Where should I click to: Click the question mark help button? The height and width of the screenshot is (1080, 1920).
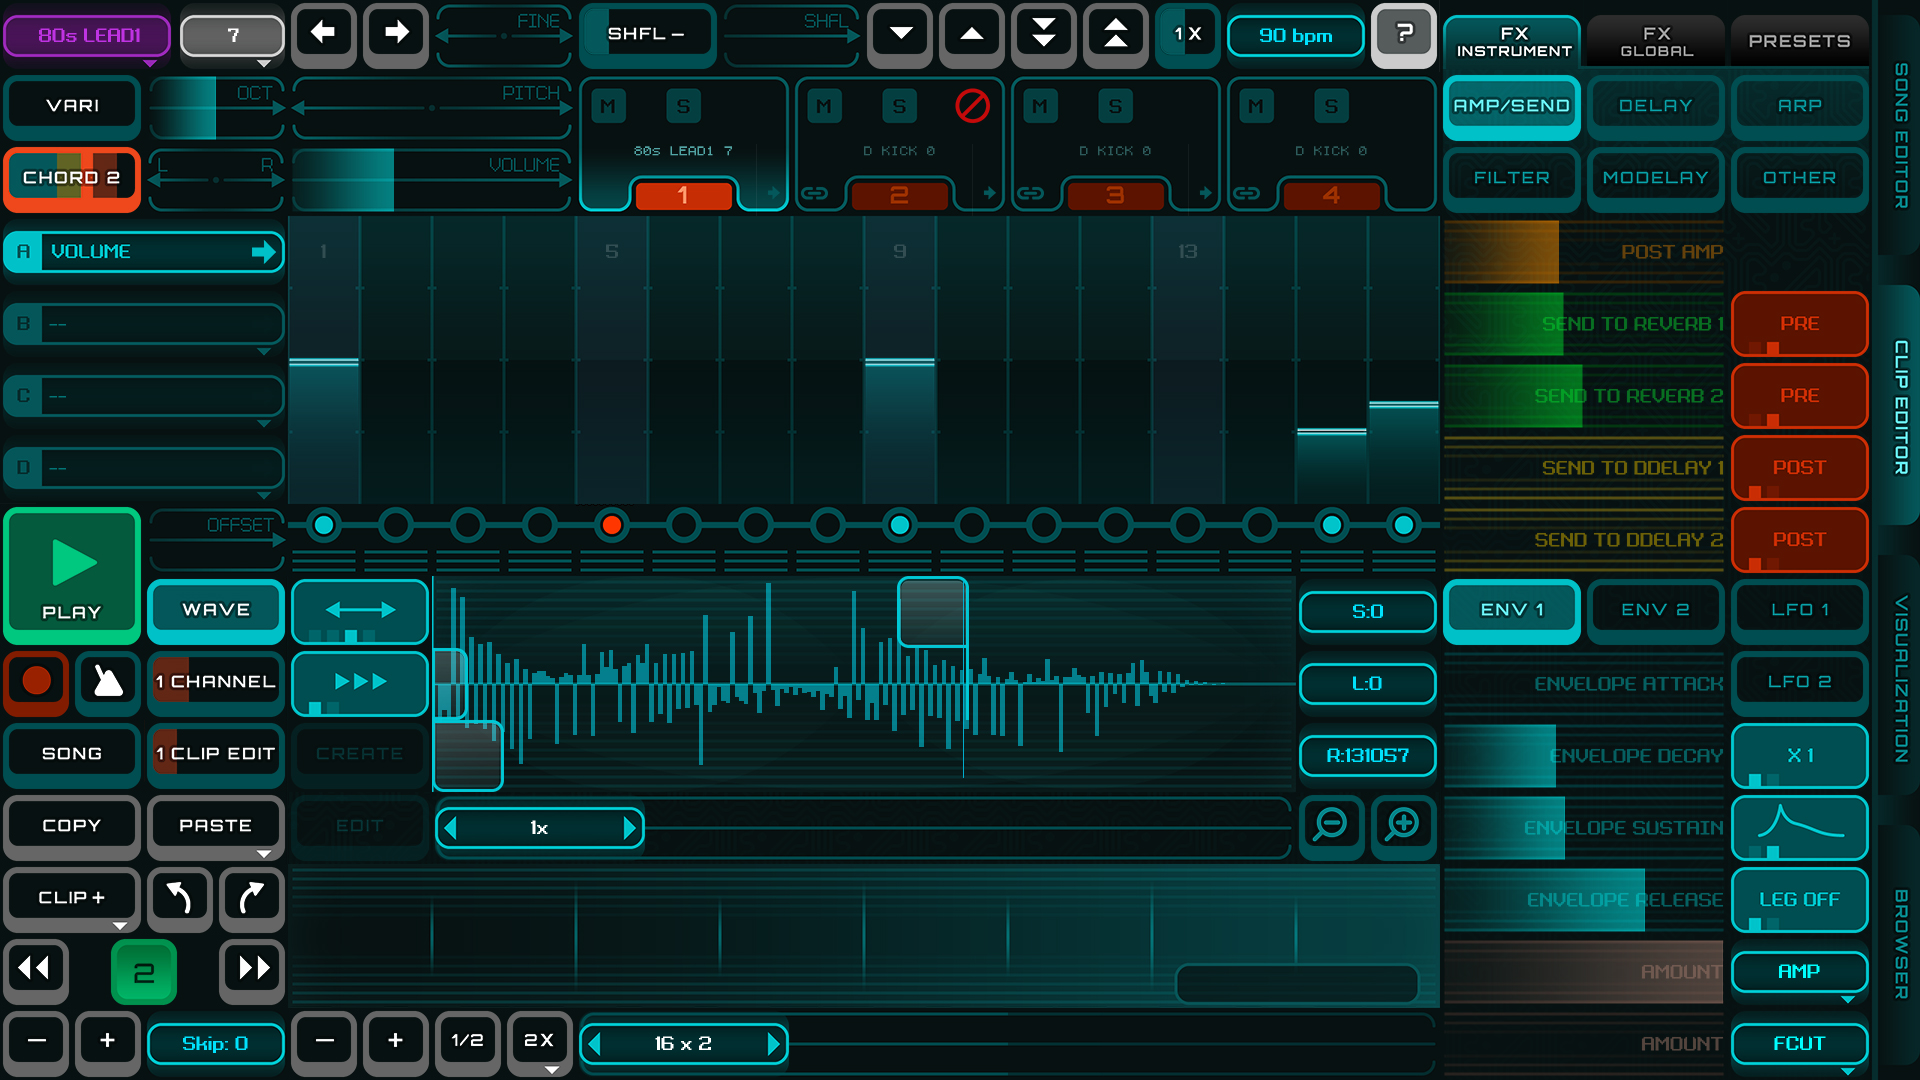coord(1403,35)
